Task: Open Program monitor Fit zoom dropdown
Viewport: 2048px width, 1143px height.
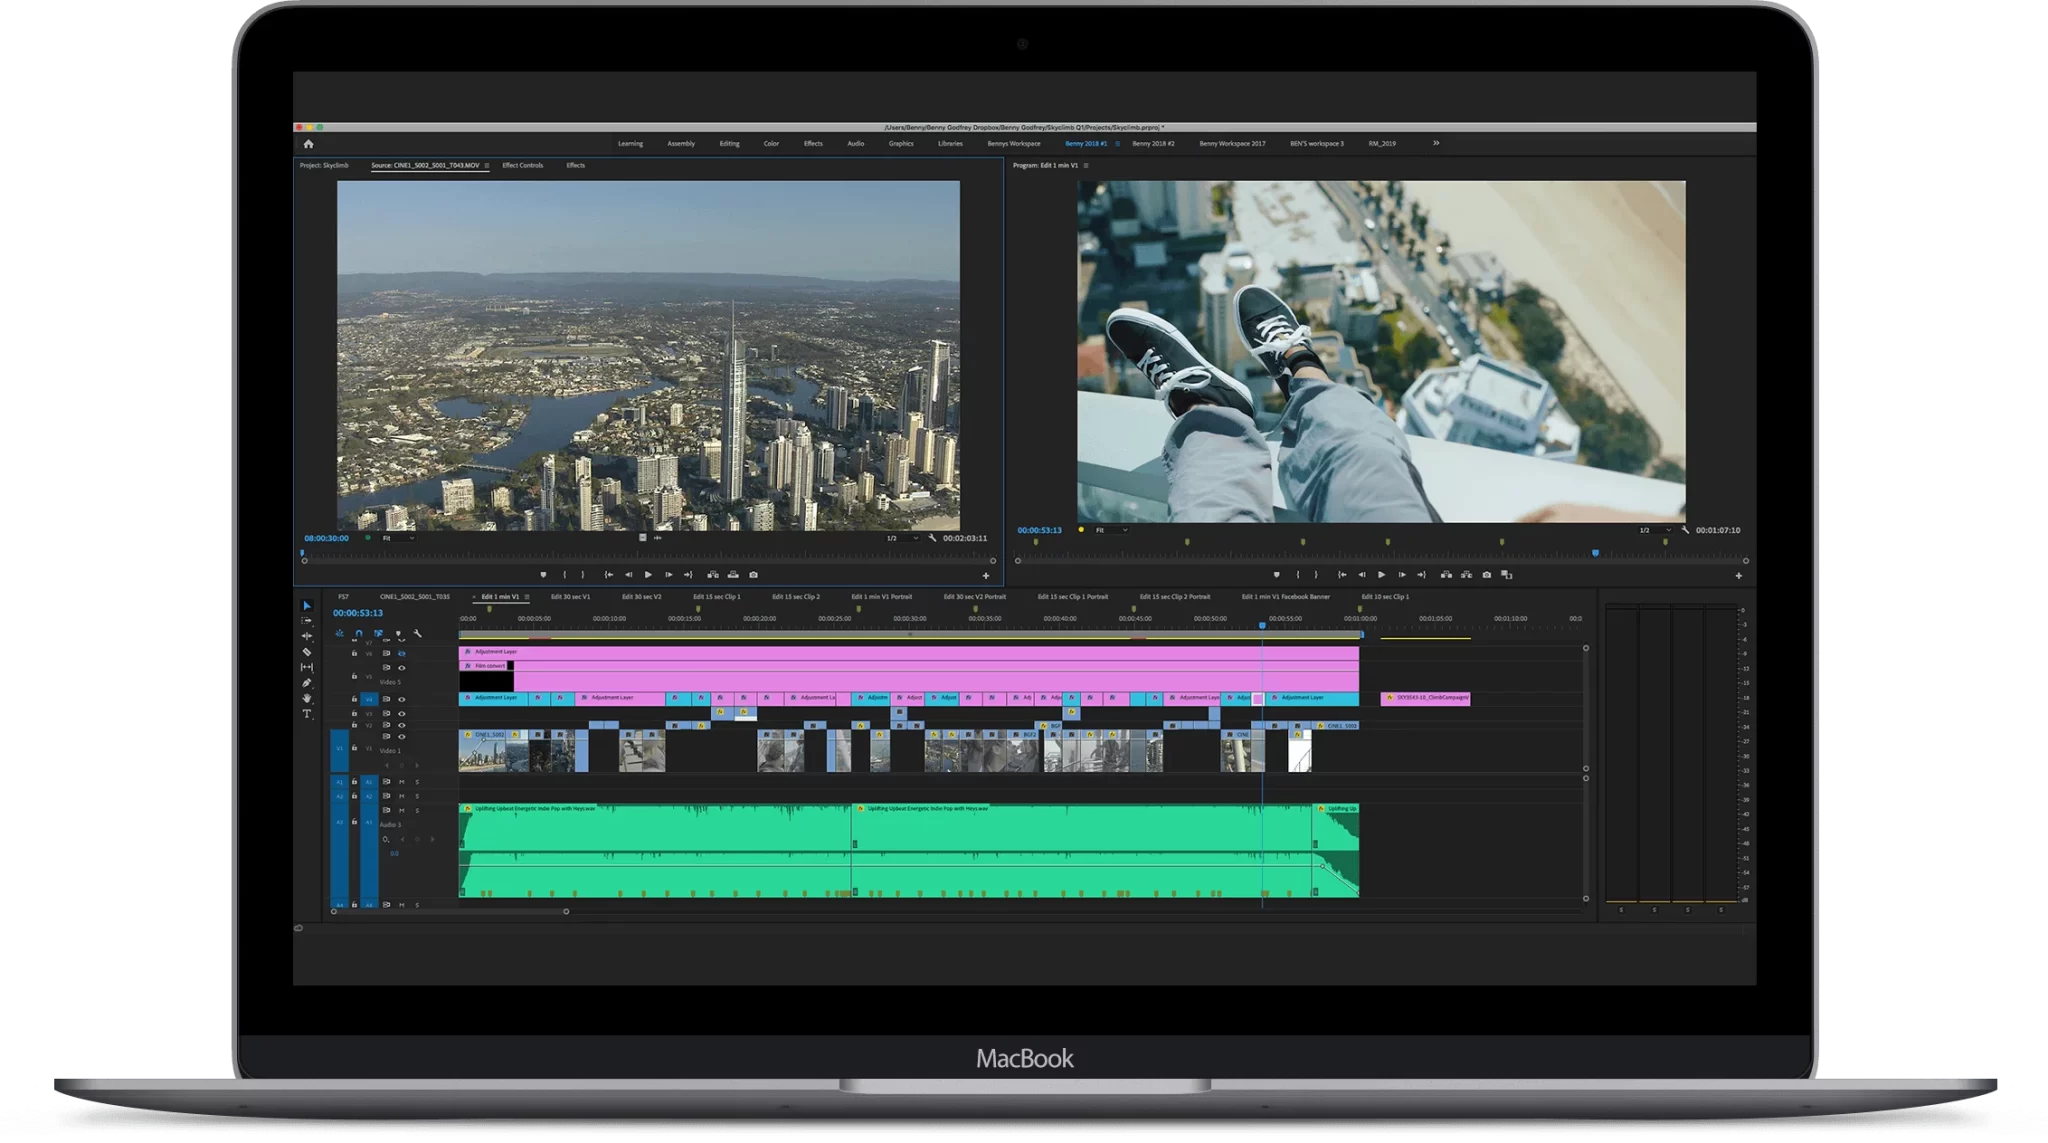Action: point(1111,530)
